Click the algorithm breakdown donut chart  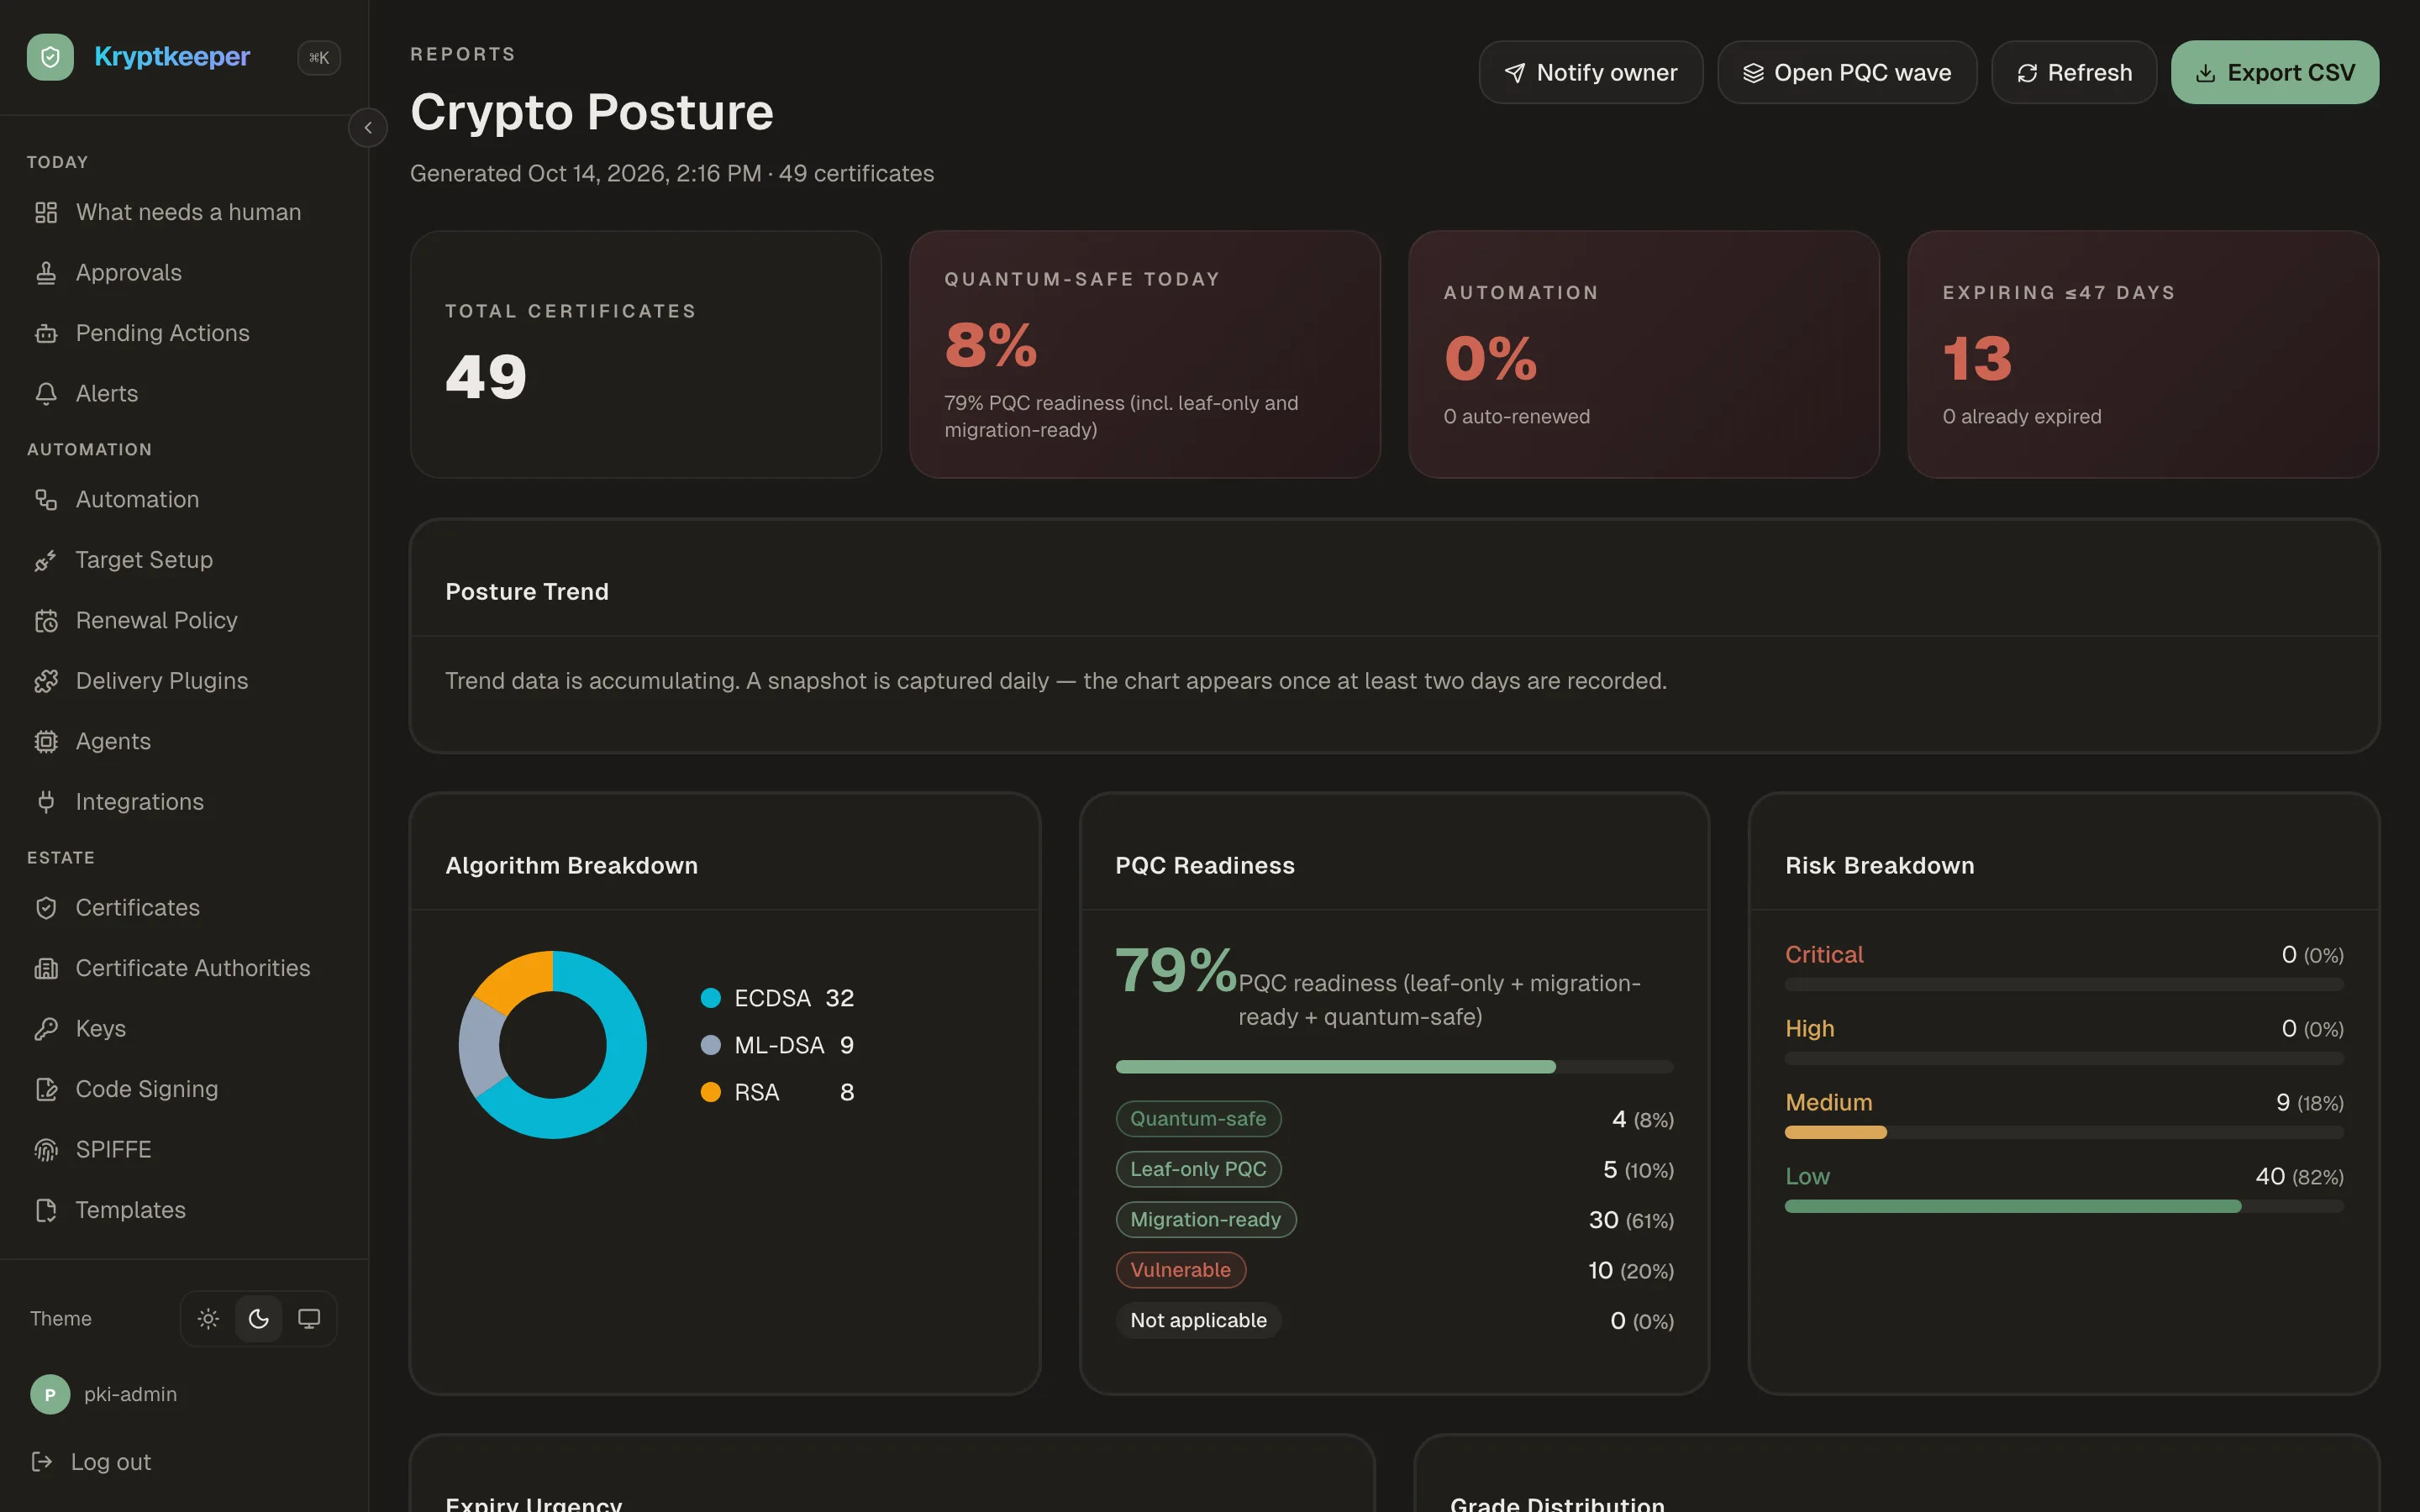pos(553,1045)
